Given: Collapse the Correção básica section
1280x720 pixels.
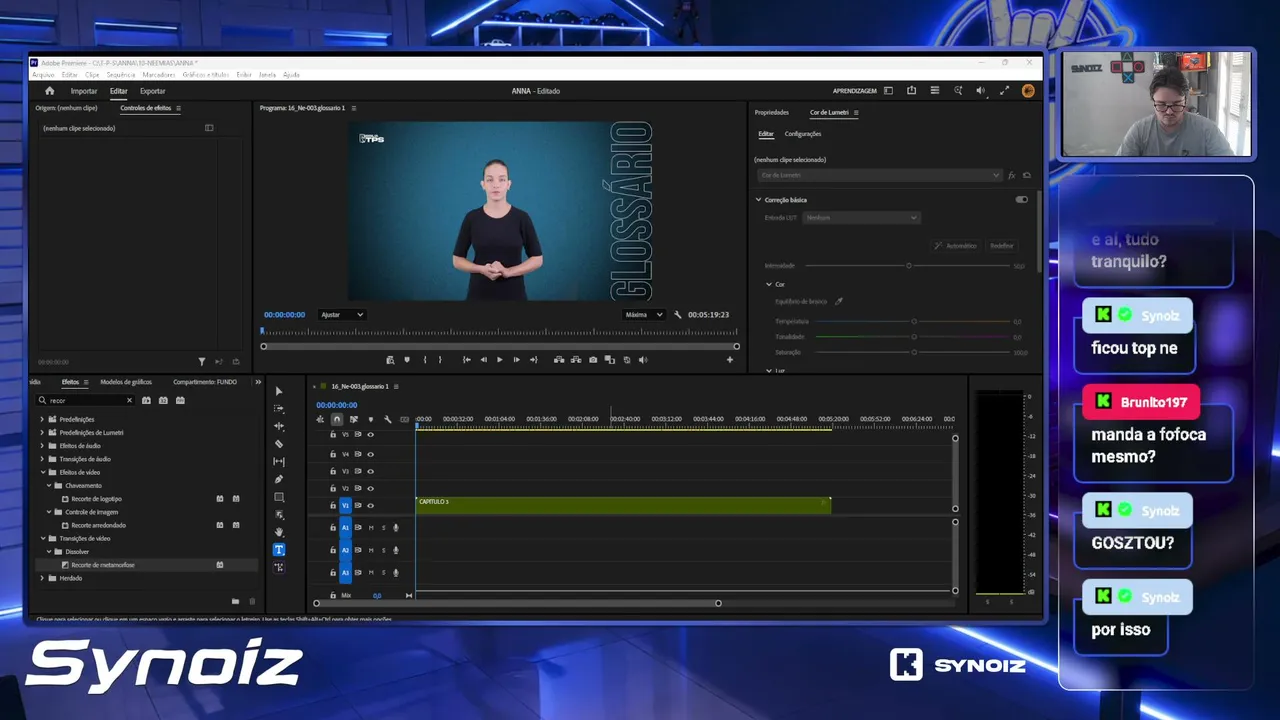Looking at the screenshot, I should (758, 200).
